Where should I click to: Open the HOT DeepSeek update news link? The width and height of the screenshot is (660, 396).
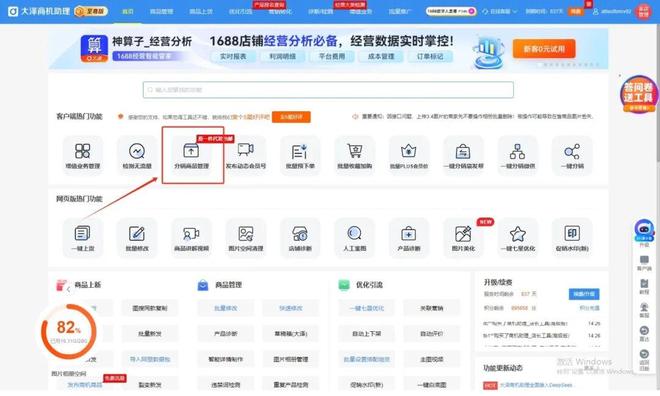(x=536, y=385)
